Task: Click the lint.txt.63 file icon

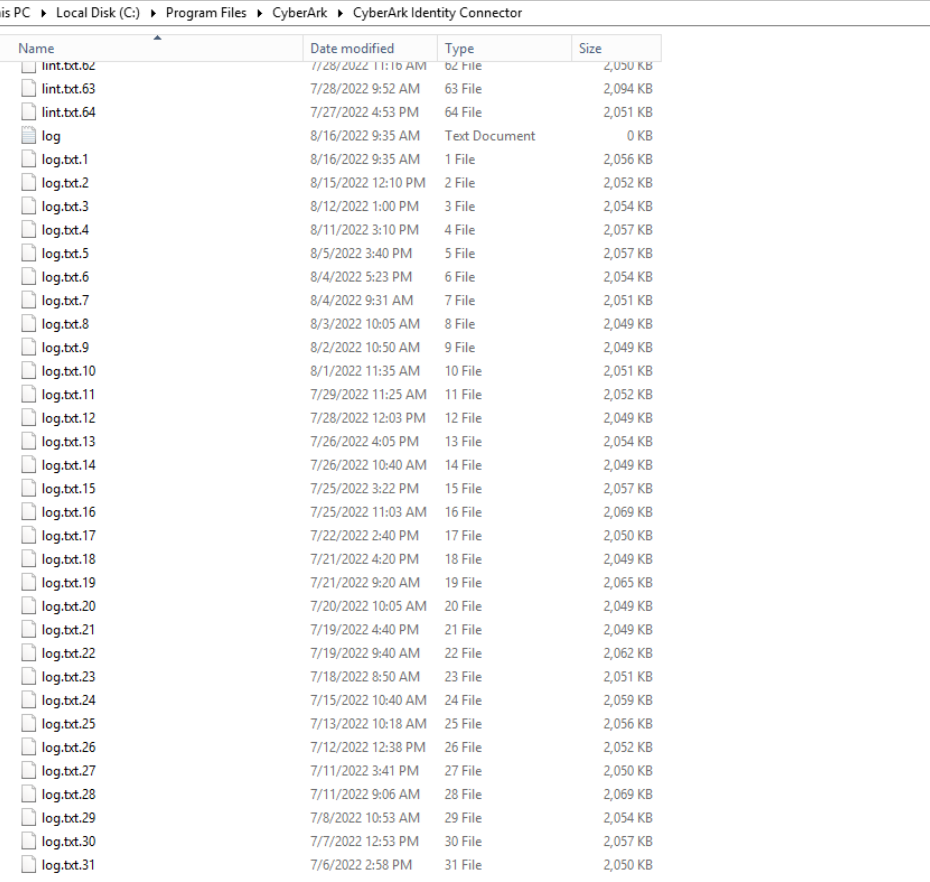Action: click(29, 89)
